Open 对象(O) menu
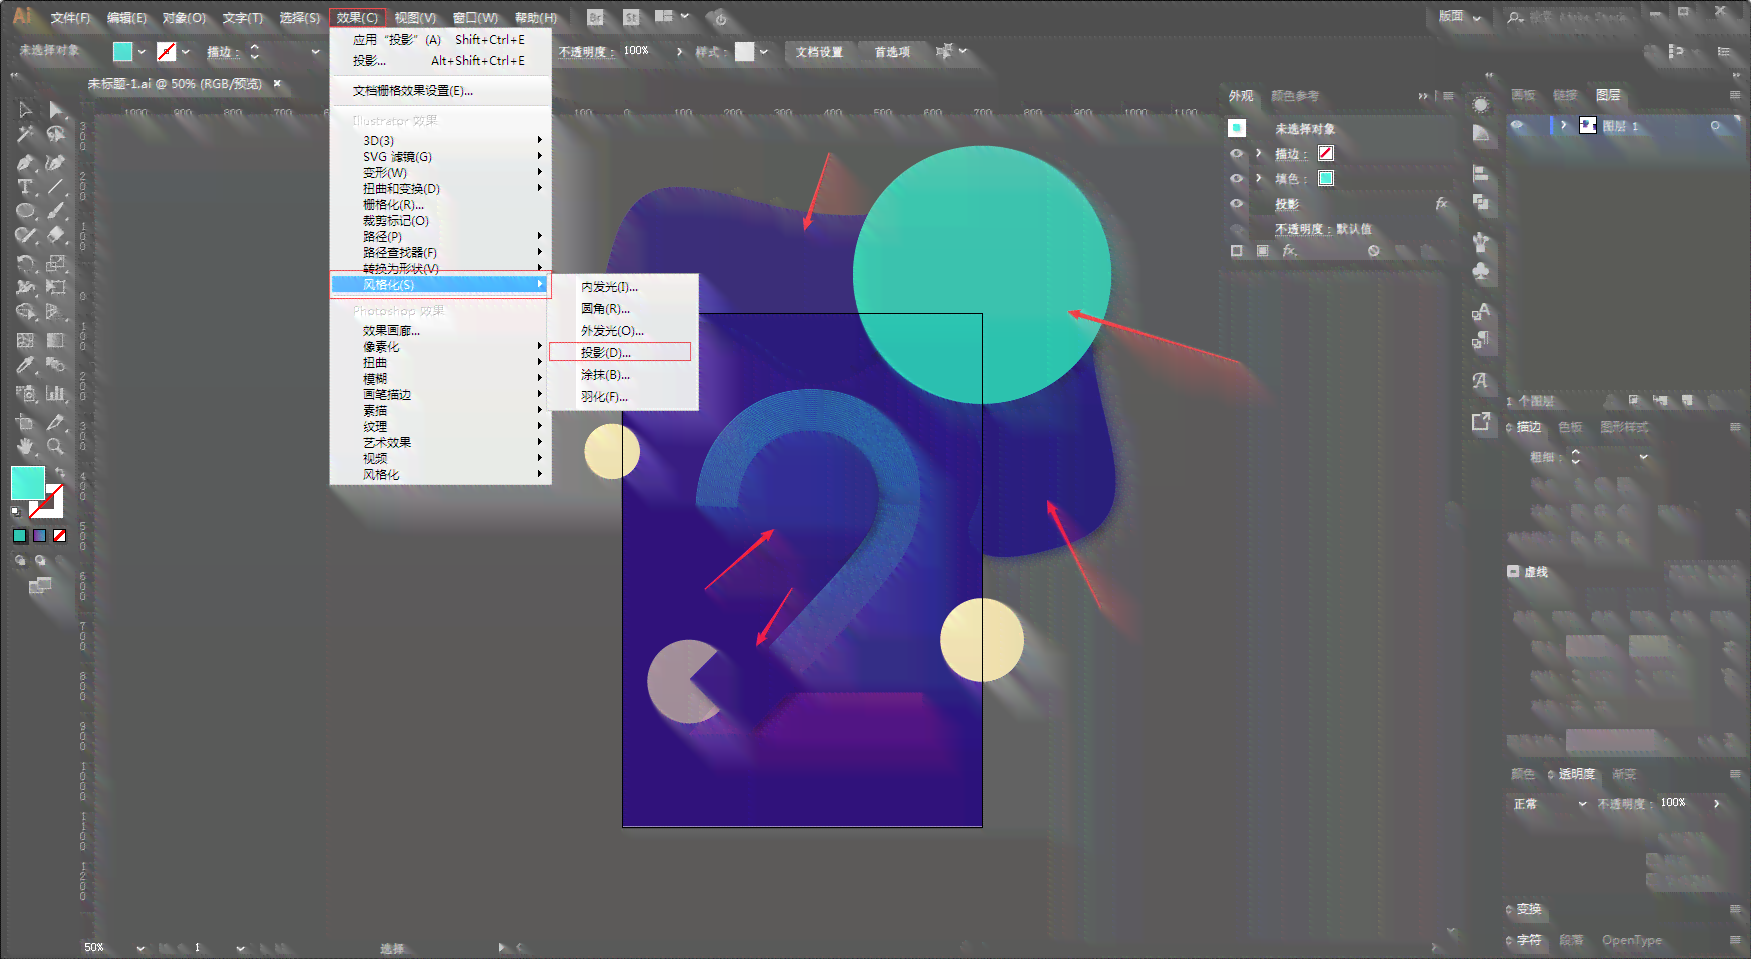Screen dimensions: 1751x959 (184, 18)
